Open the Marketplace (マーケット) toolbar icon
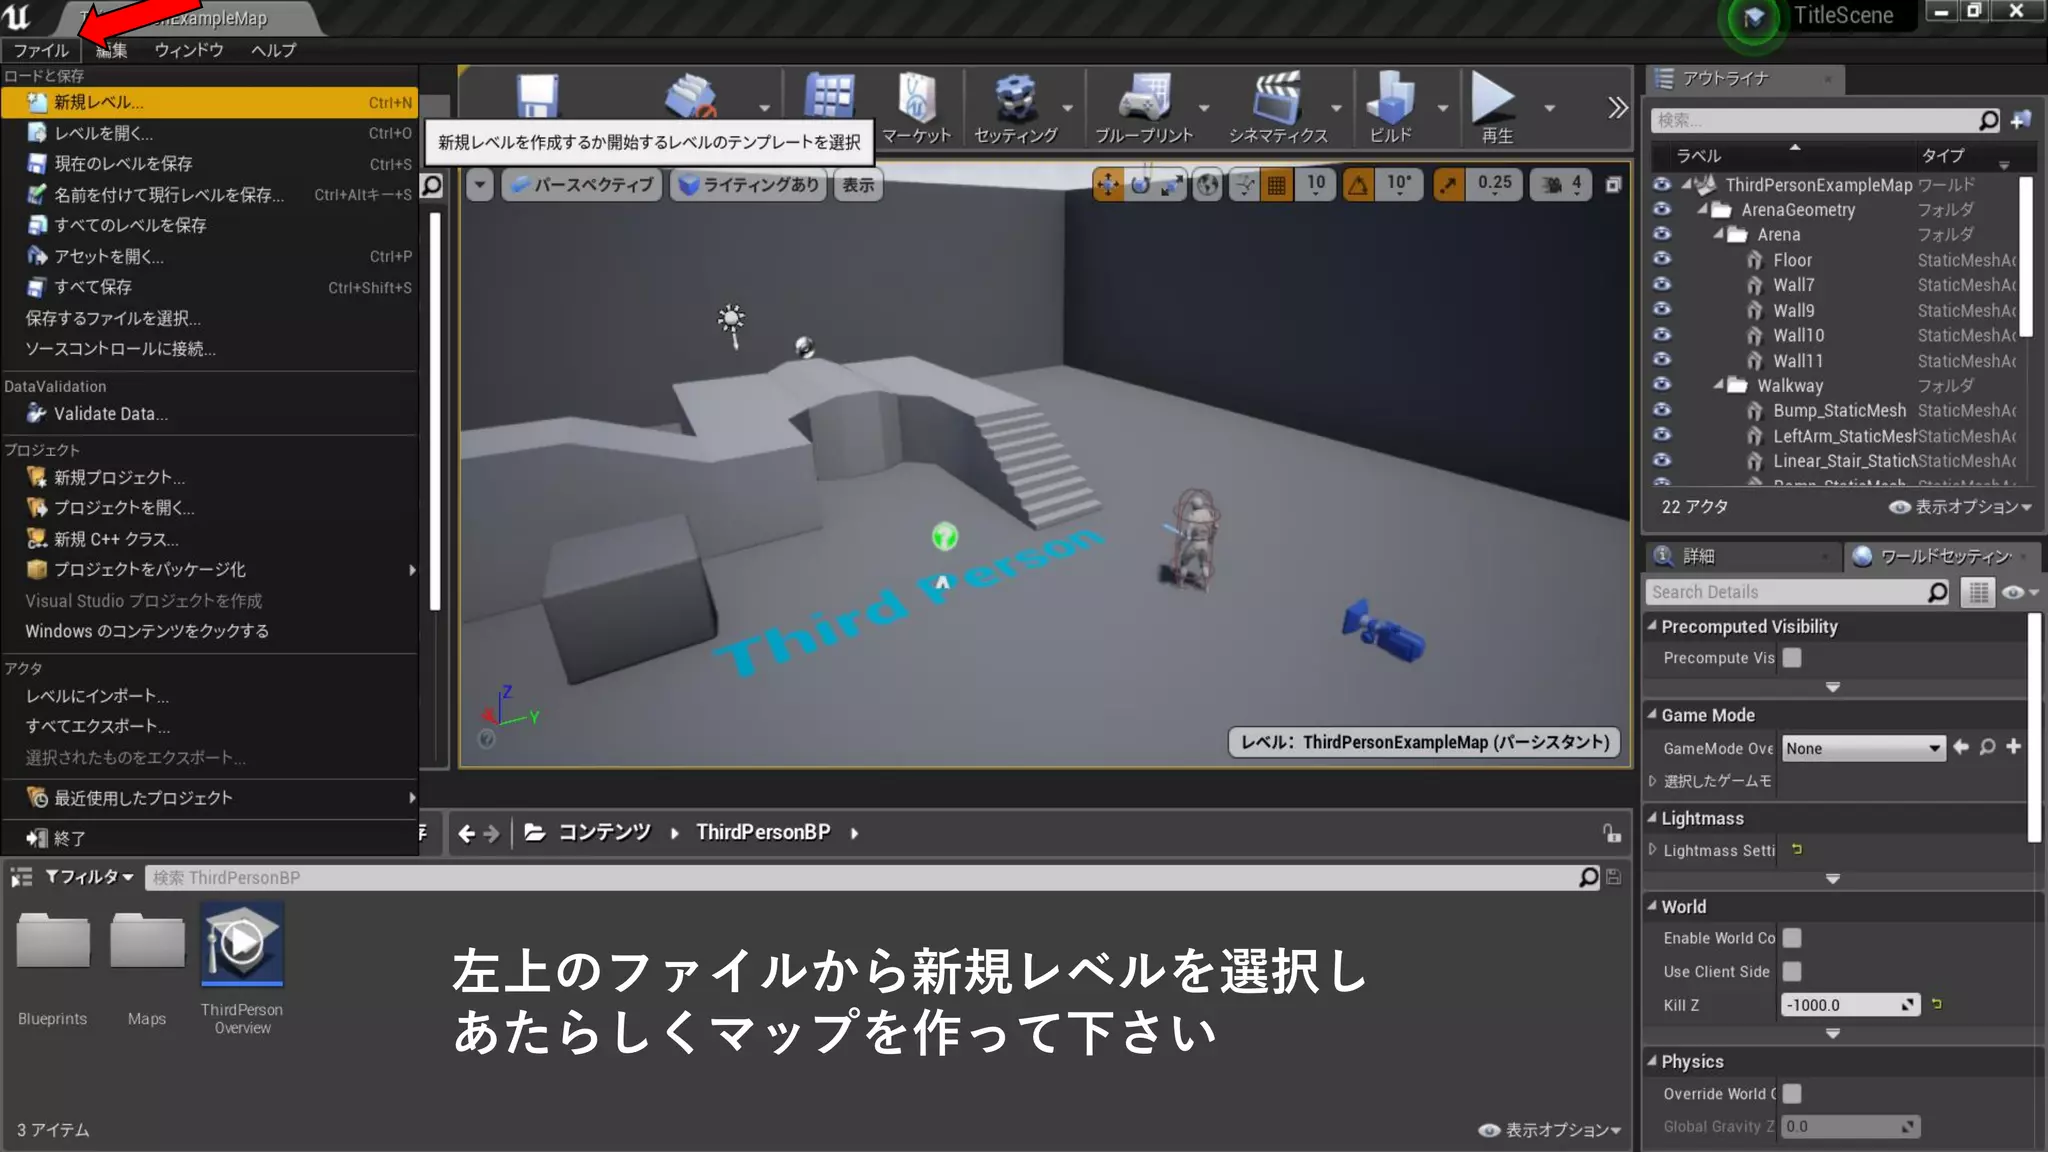Screen dimensions: 2048x1152 coord(916,100)
